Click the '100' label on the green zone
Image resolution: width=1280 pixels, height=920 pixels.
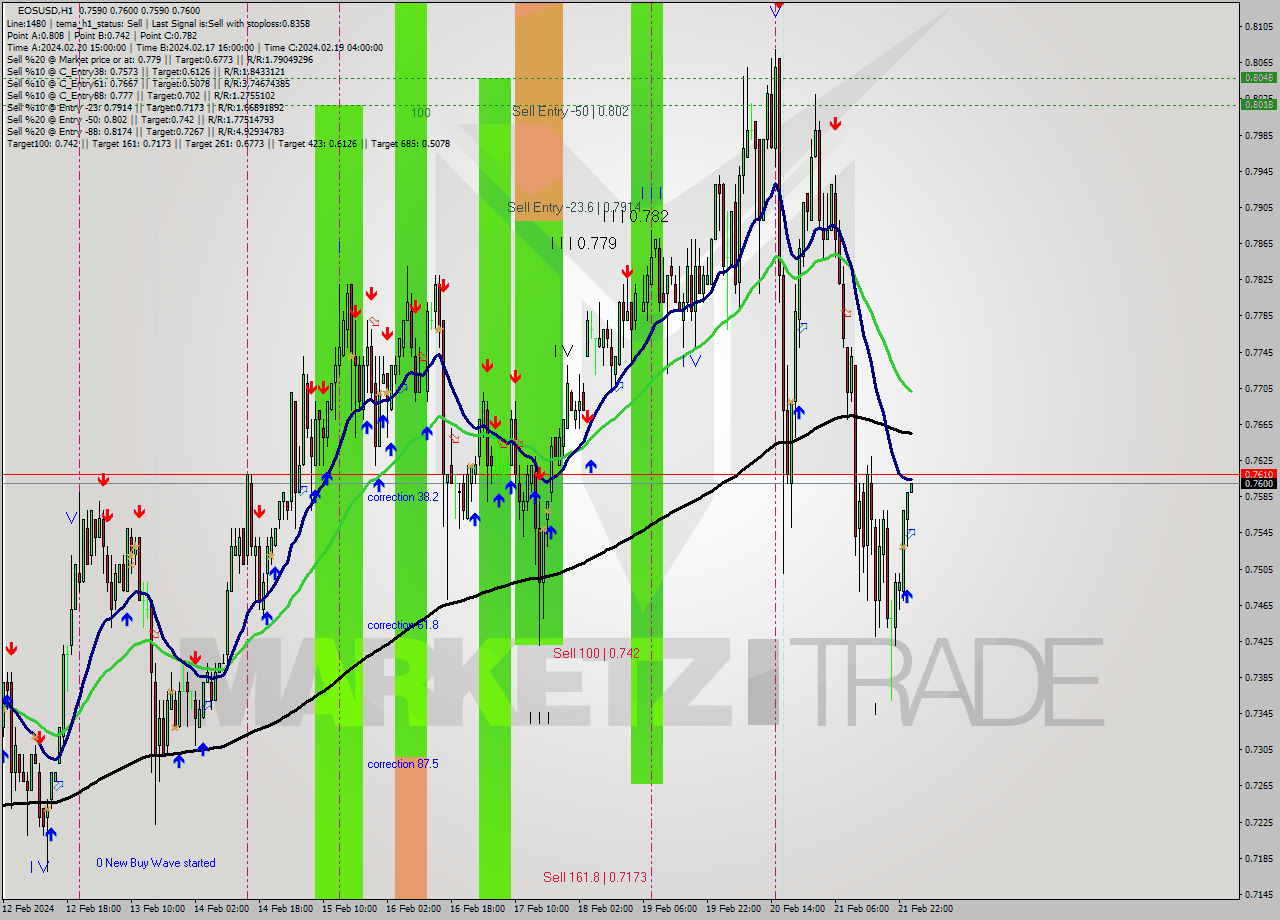point(421,112)
